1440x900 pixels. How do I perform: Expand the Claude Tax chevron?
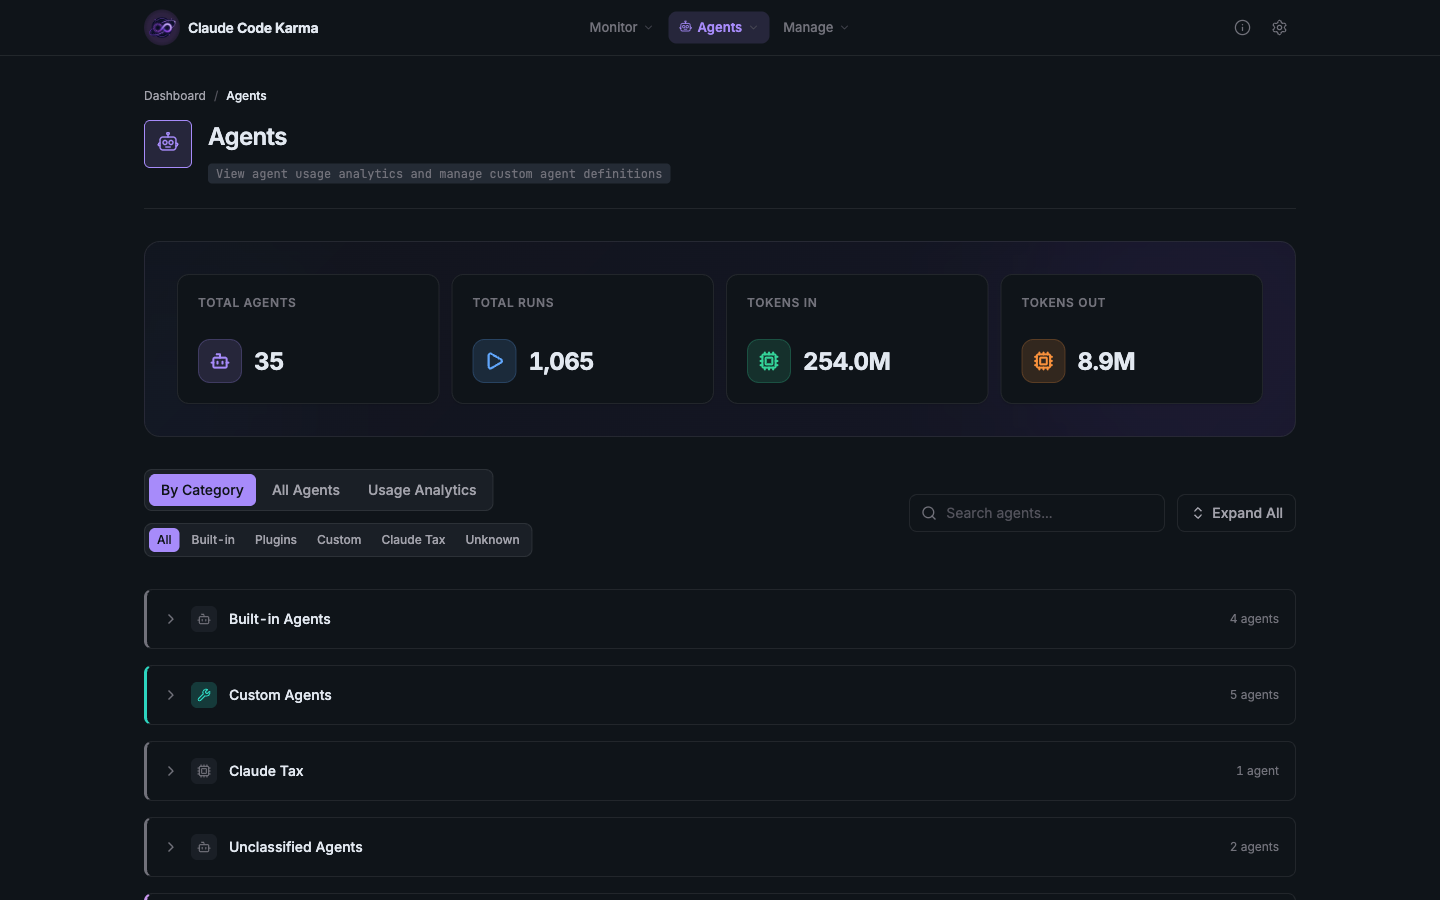pos(171,771)
